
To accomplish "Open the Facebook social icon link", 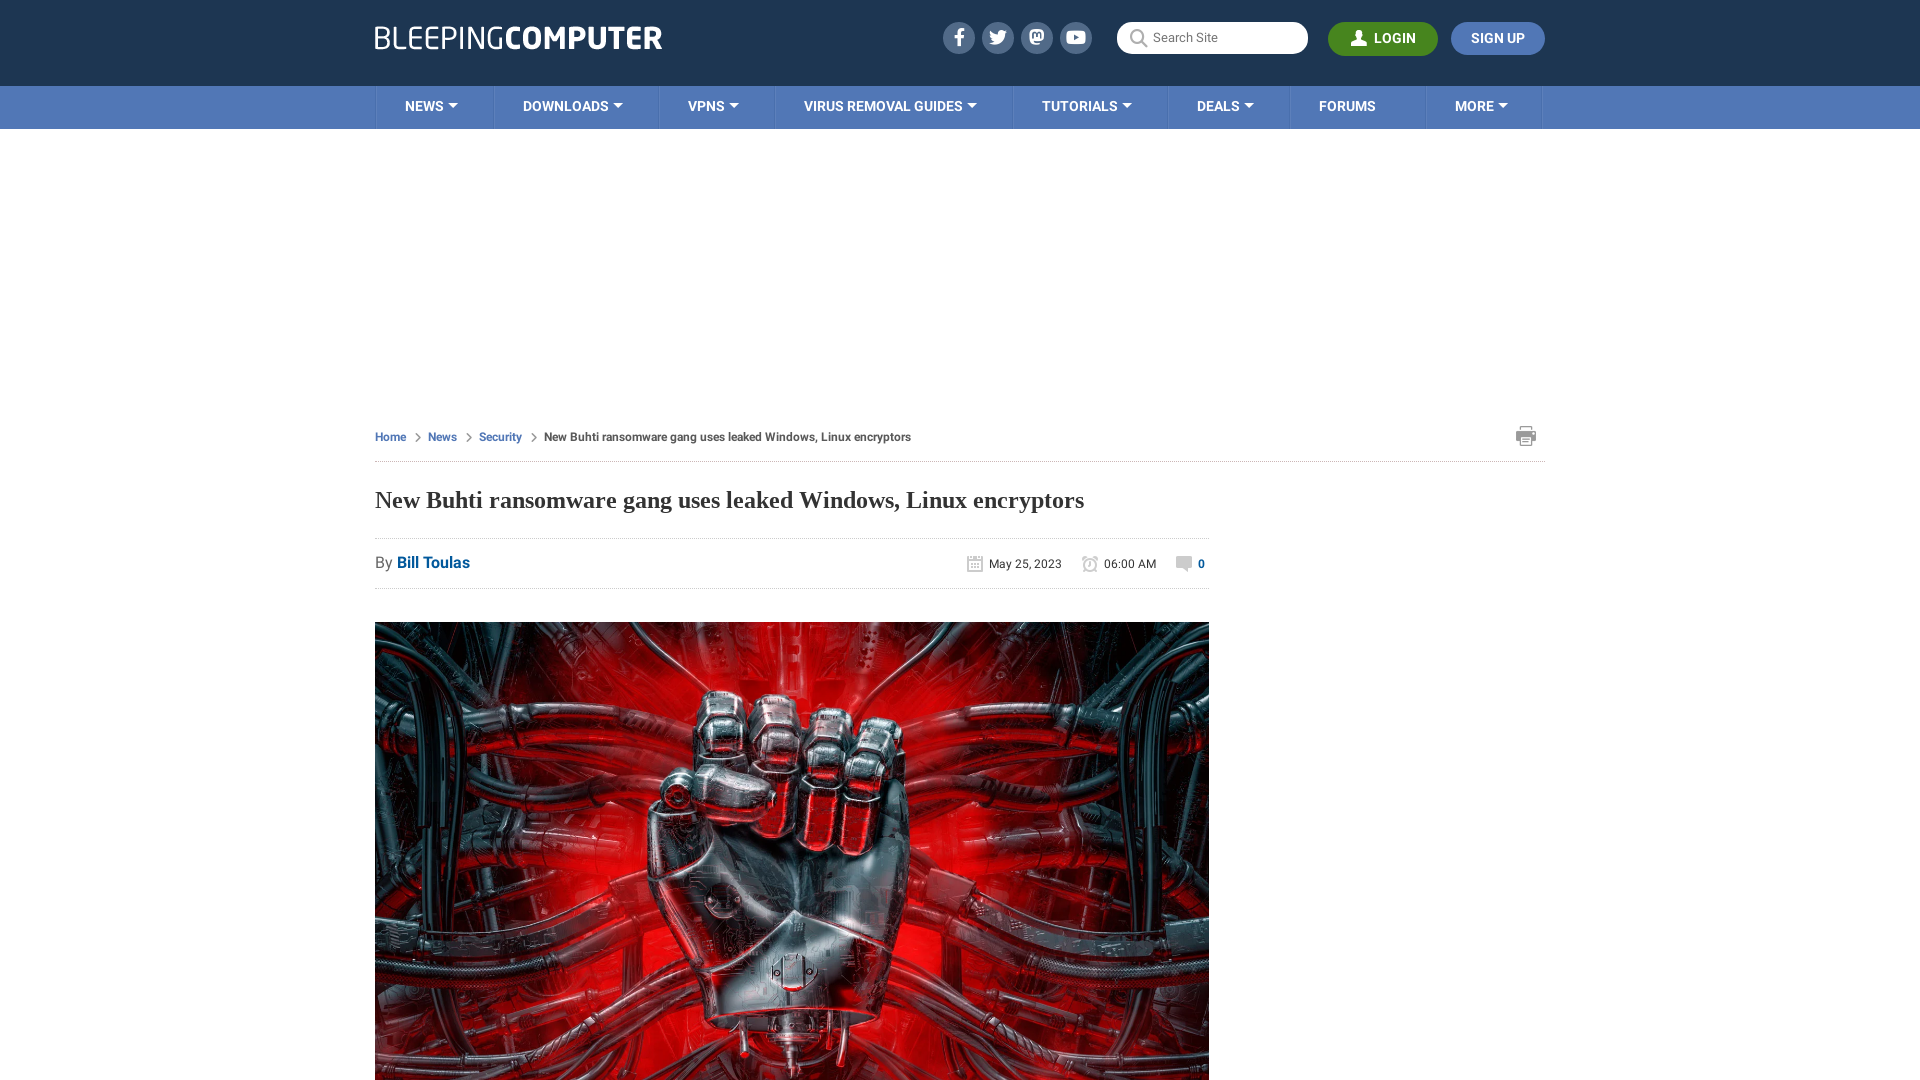I will (x=959, y=37).
